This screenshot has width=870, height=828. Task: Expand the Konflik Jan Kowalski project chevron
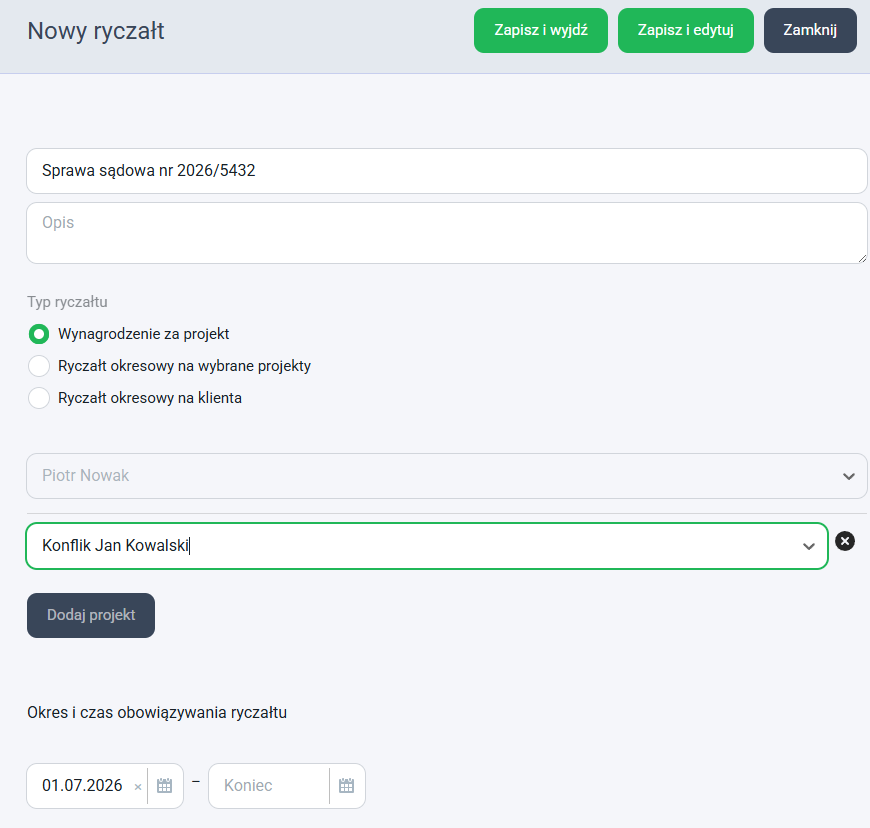tap(808, 546)
